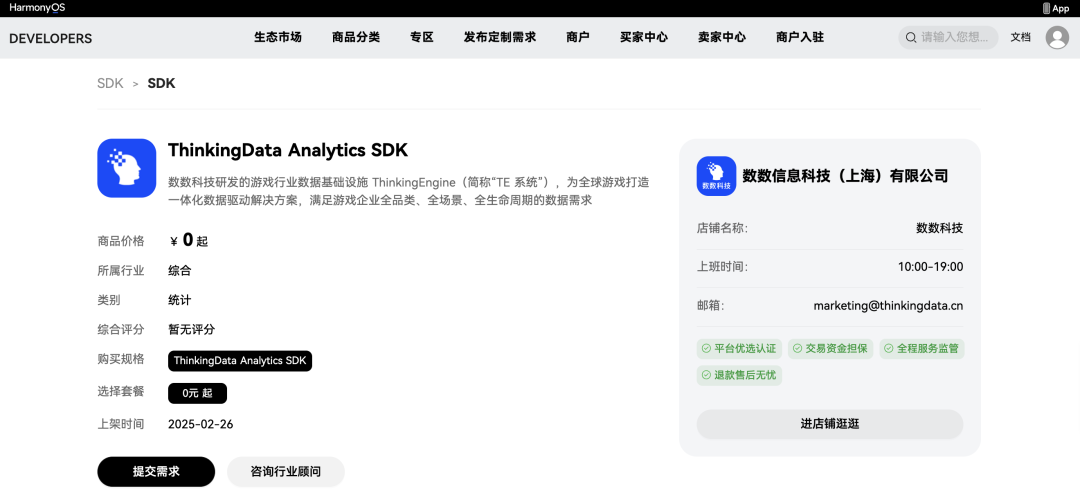
Task: Click the 暂无评分 rating text
Action: [191, 329]
